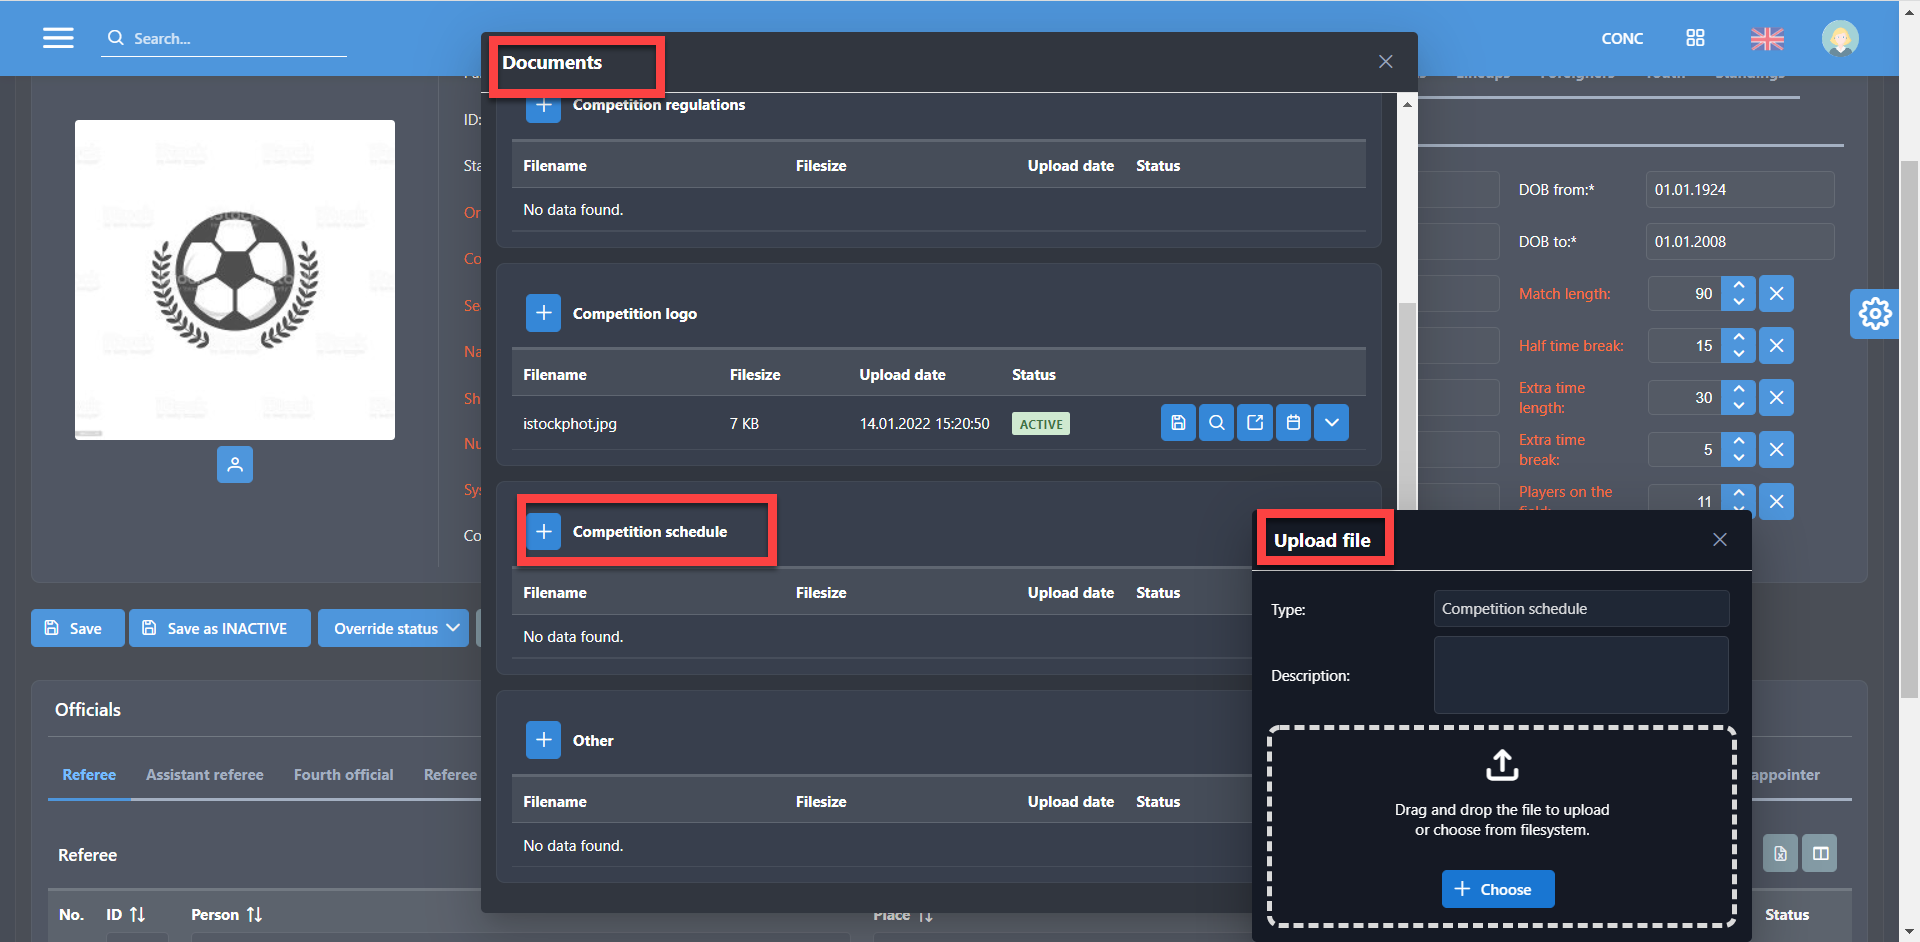Click the Choose file button
The image size is (1920, 942).
1497,889
